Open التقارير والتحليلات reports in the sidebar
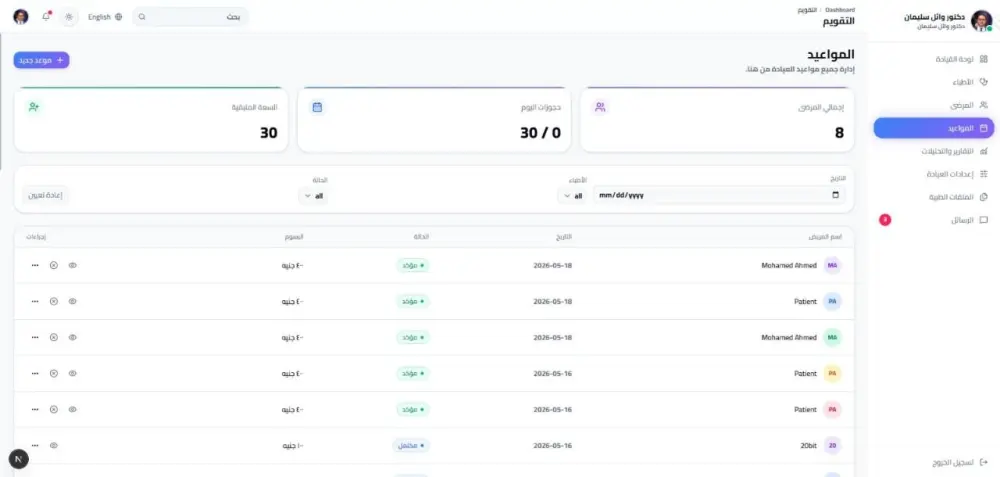The image size is (1000, 477). [x=936, y=151]
